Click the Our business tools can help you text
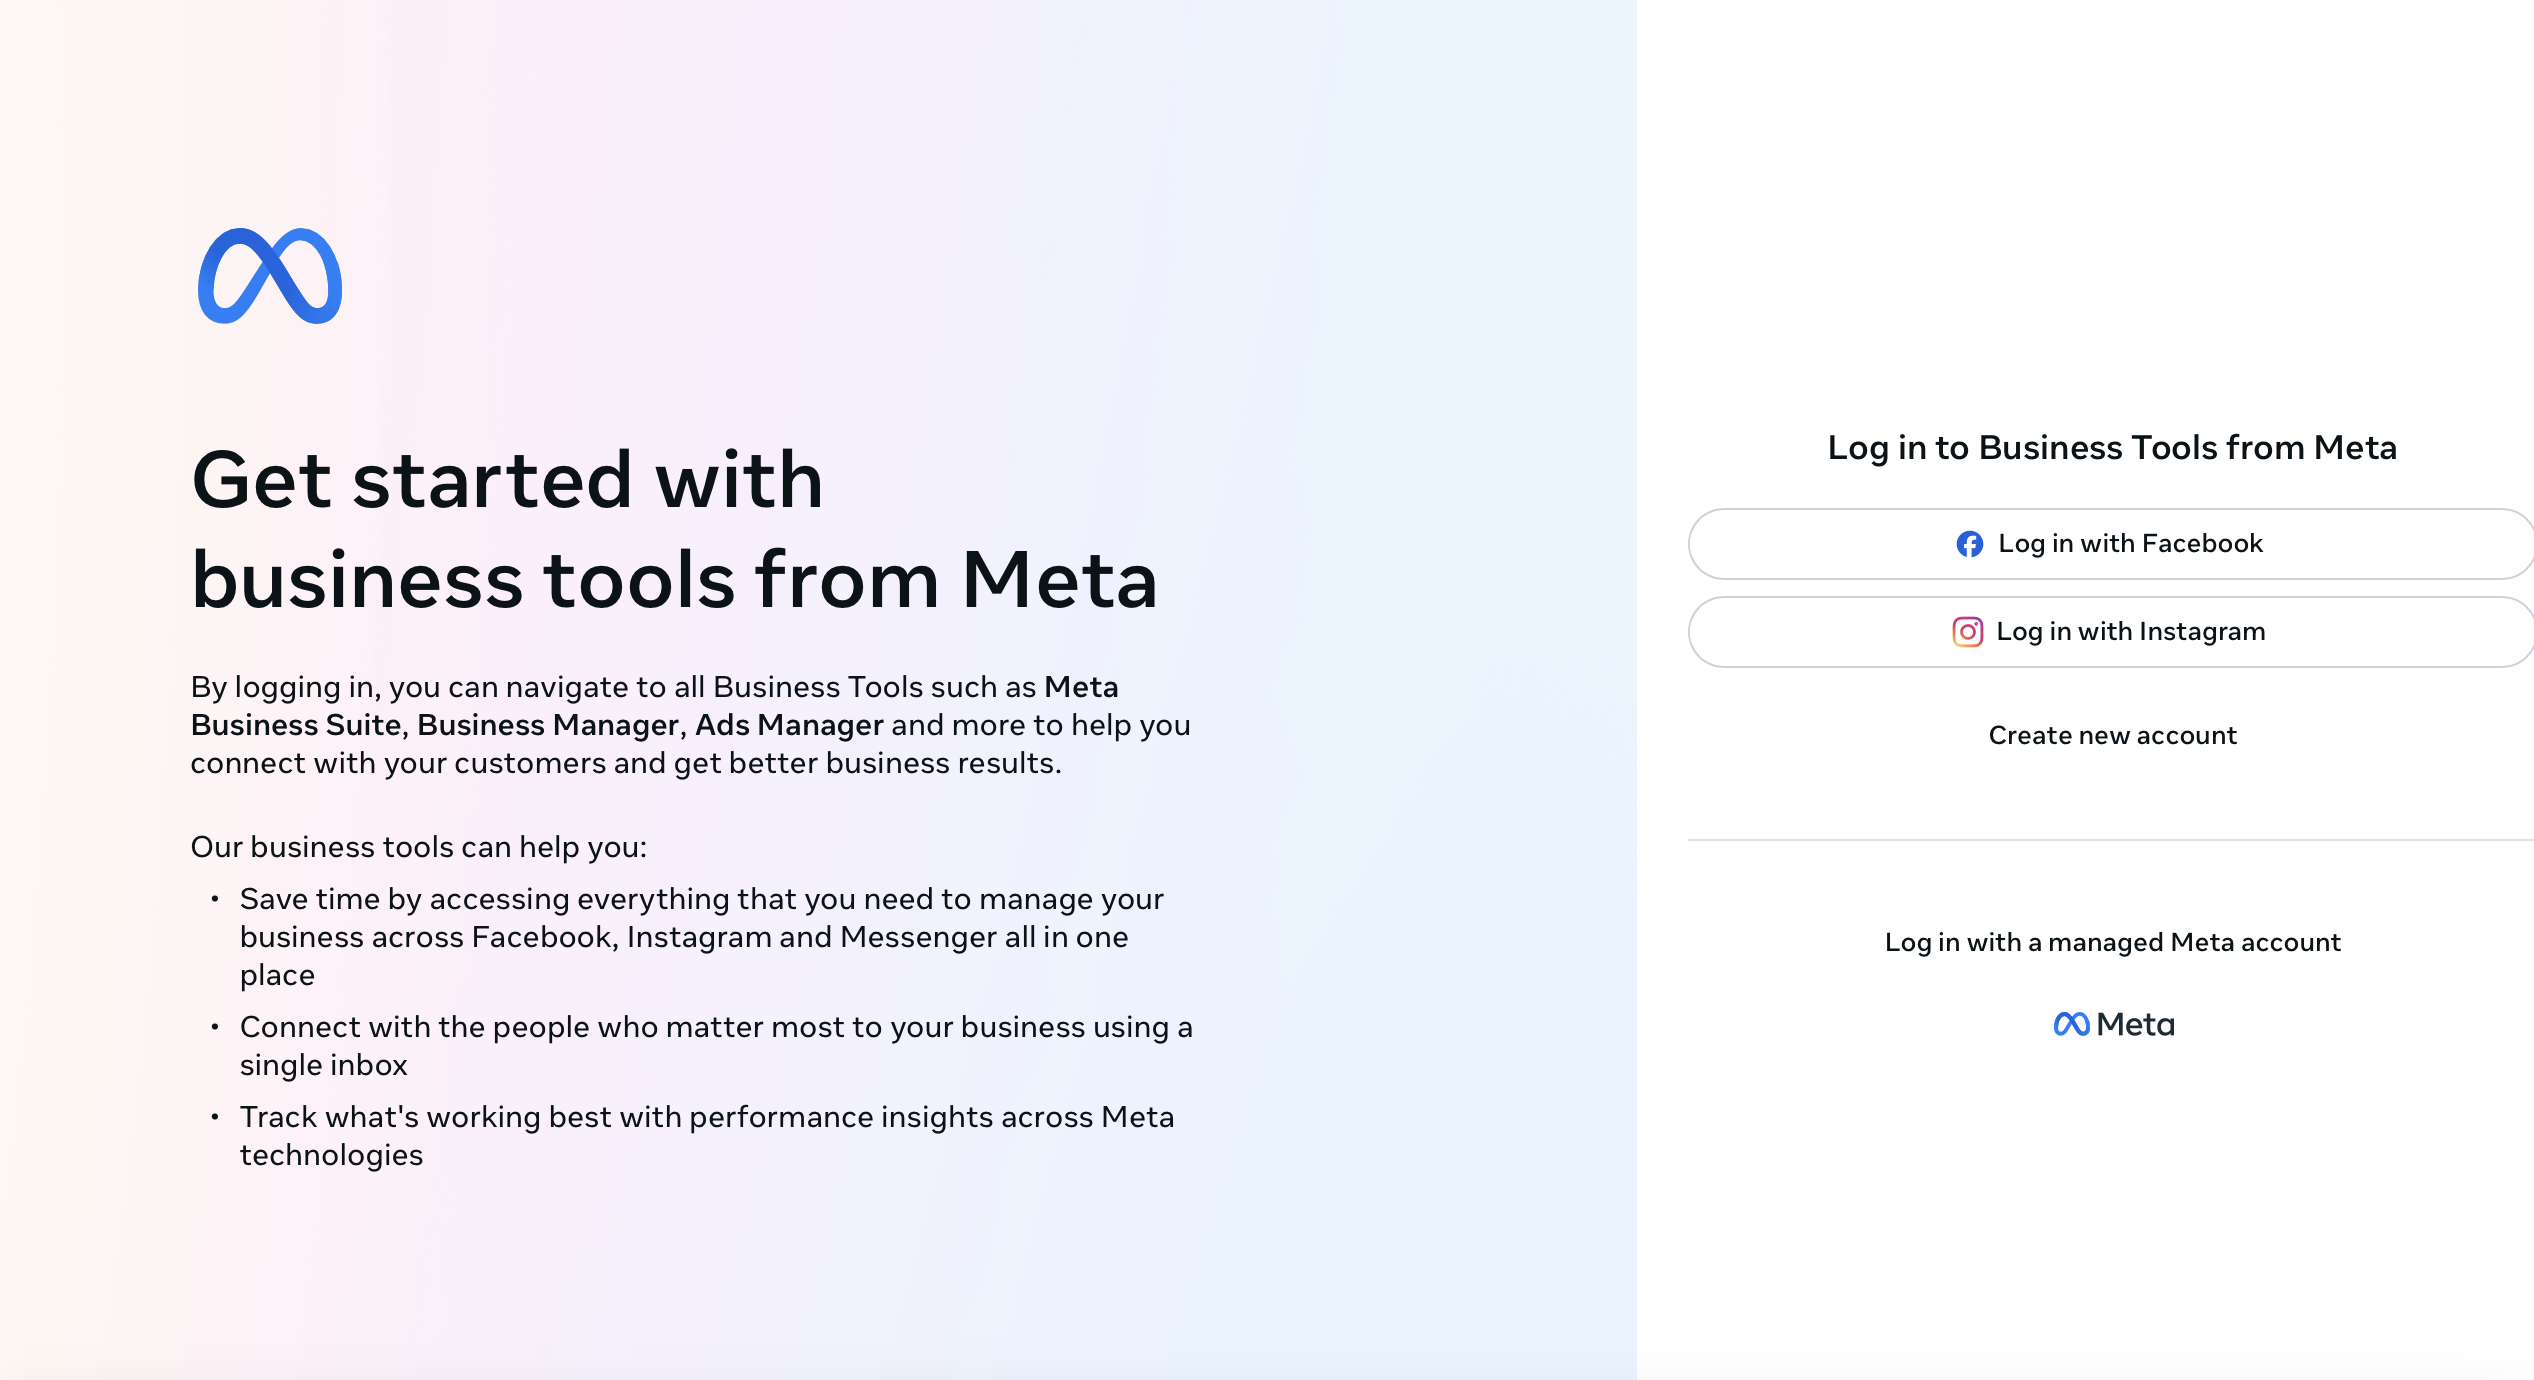 418,847
